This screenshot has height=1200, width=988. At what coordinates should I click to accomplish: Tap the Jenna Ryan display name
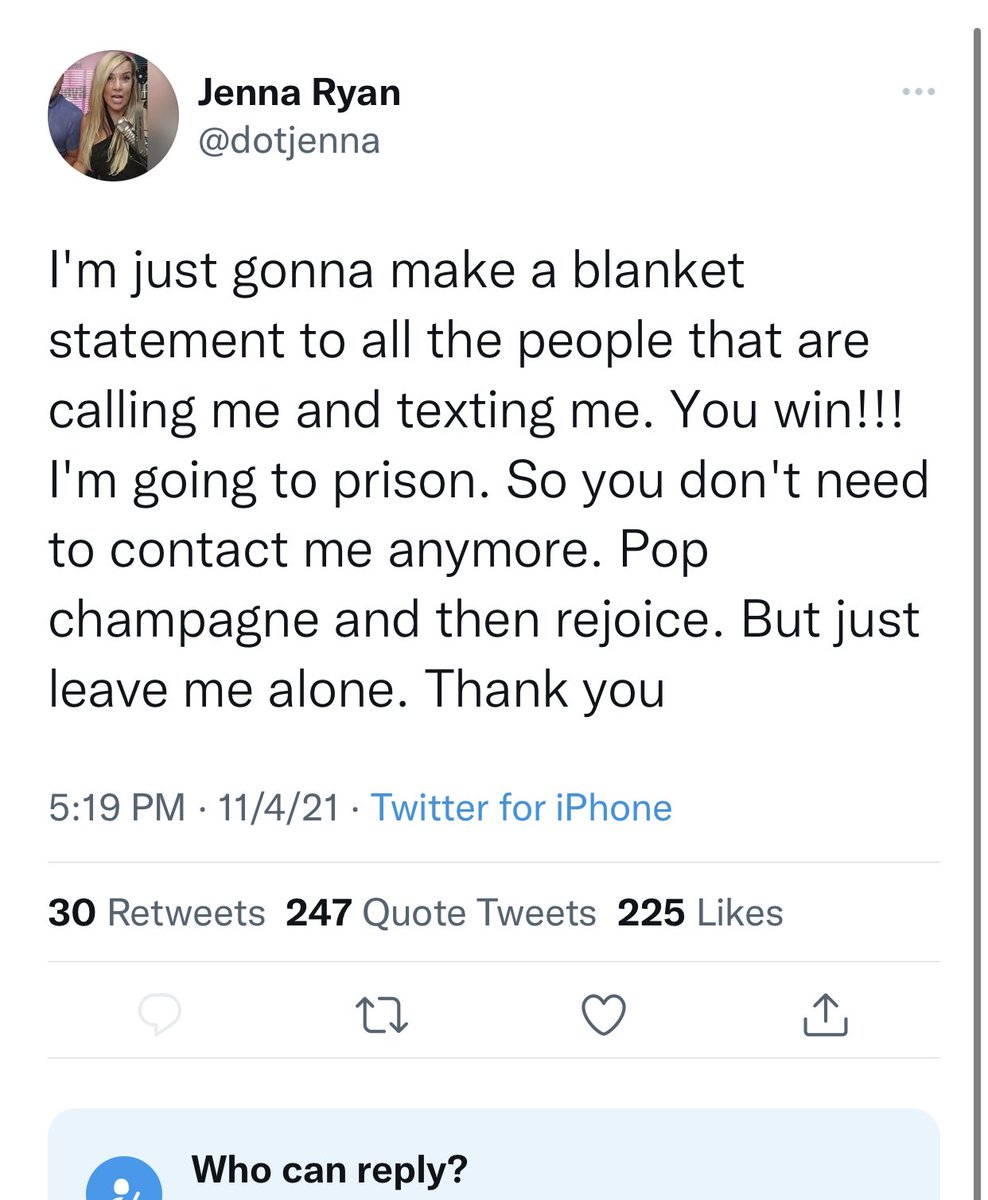point(299,93)
